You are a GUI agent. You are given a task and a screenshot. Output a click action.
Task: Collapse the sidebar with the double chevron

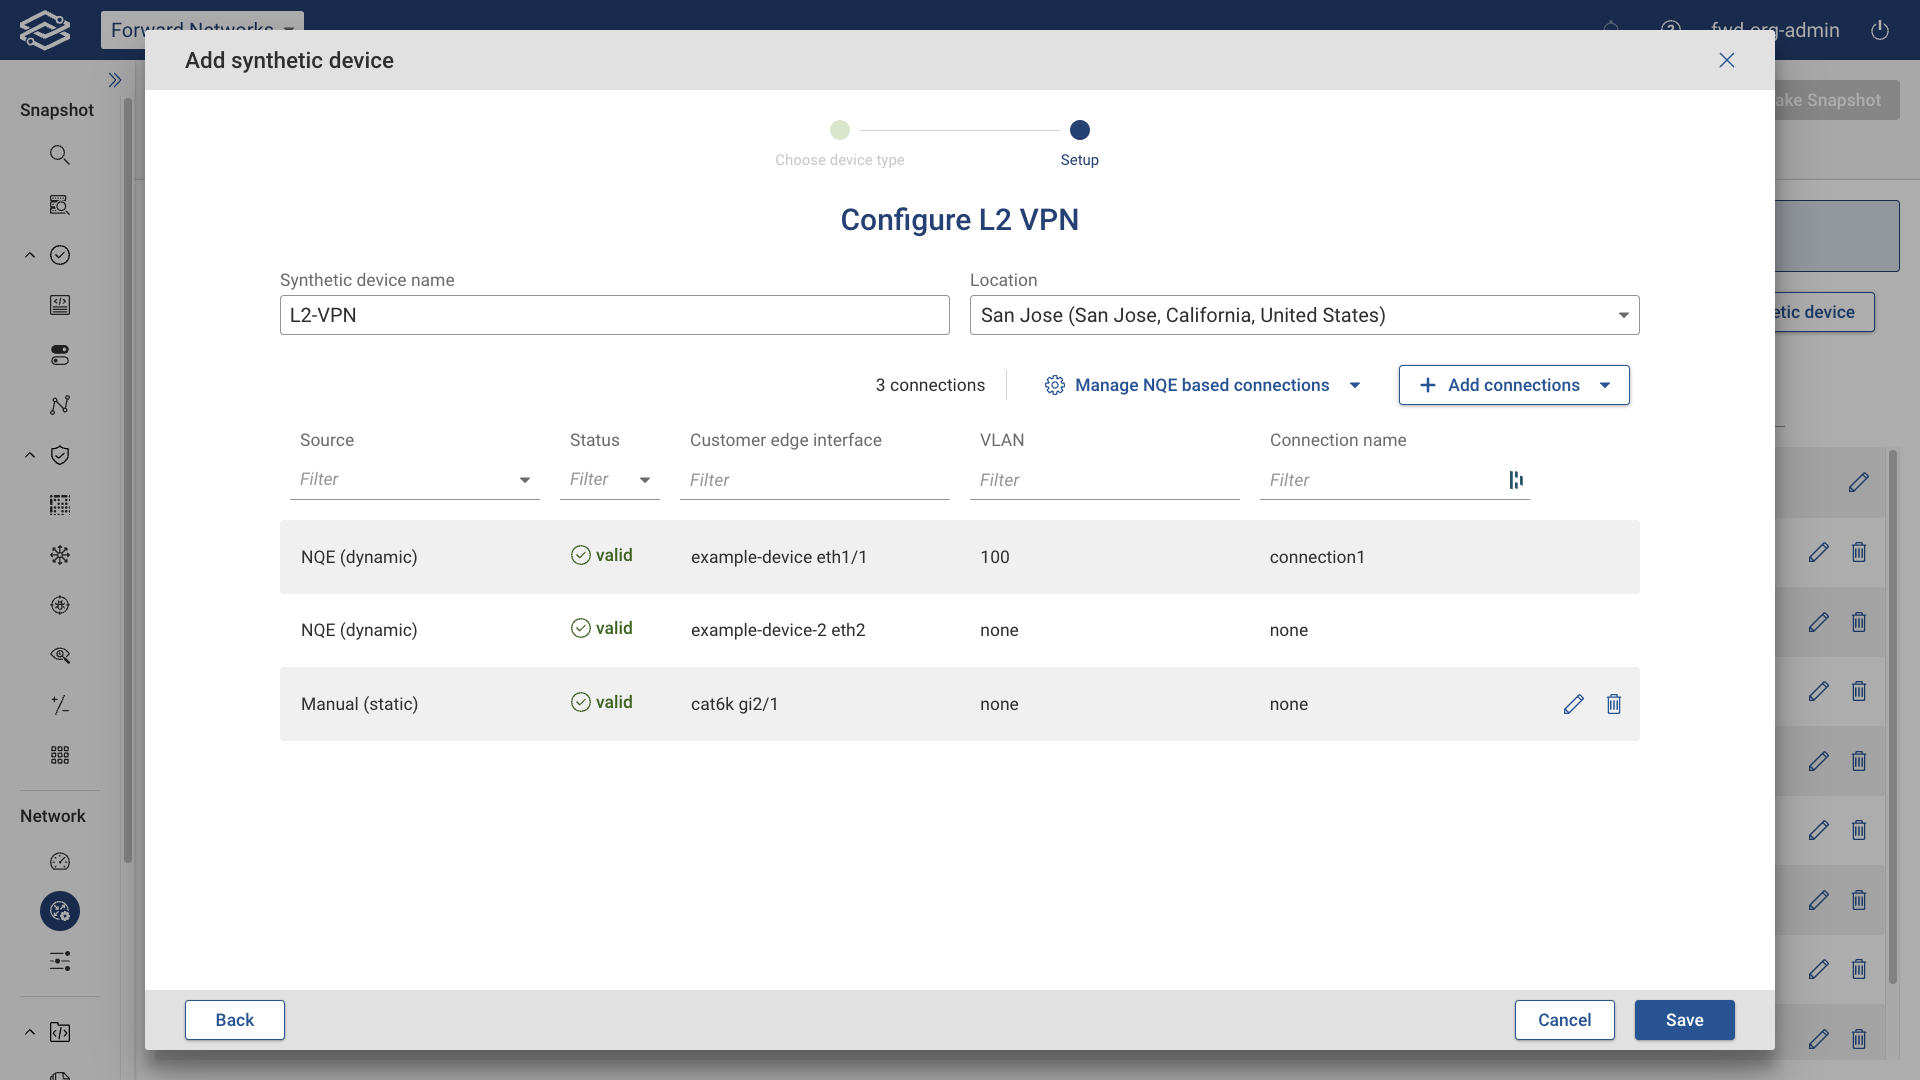pos(115,80)
